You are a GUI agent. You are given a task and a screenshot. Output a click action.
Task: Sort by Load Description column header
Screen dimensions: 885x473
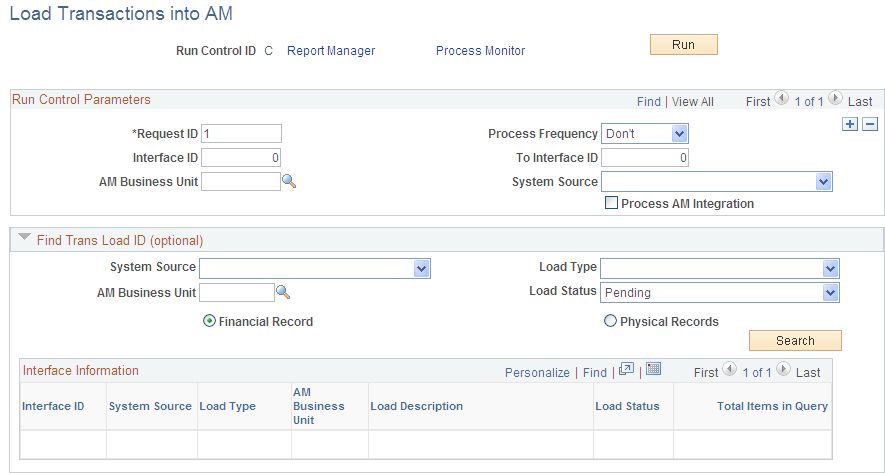(417, 406)
